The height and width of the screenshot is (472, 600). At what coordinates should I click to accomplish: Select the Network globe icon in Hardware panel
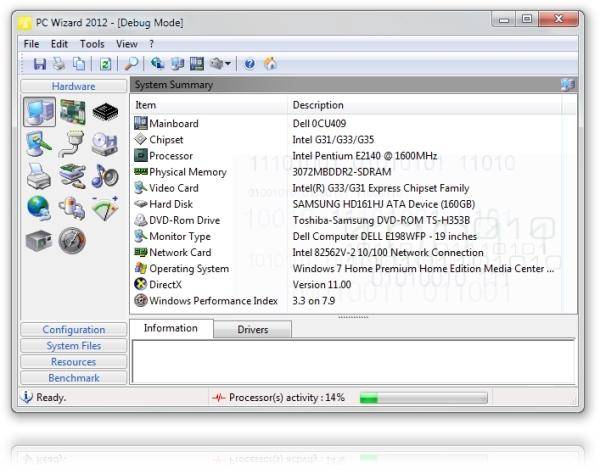click(39, 208)
